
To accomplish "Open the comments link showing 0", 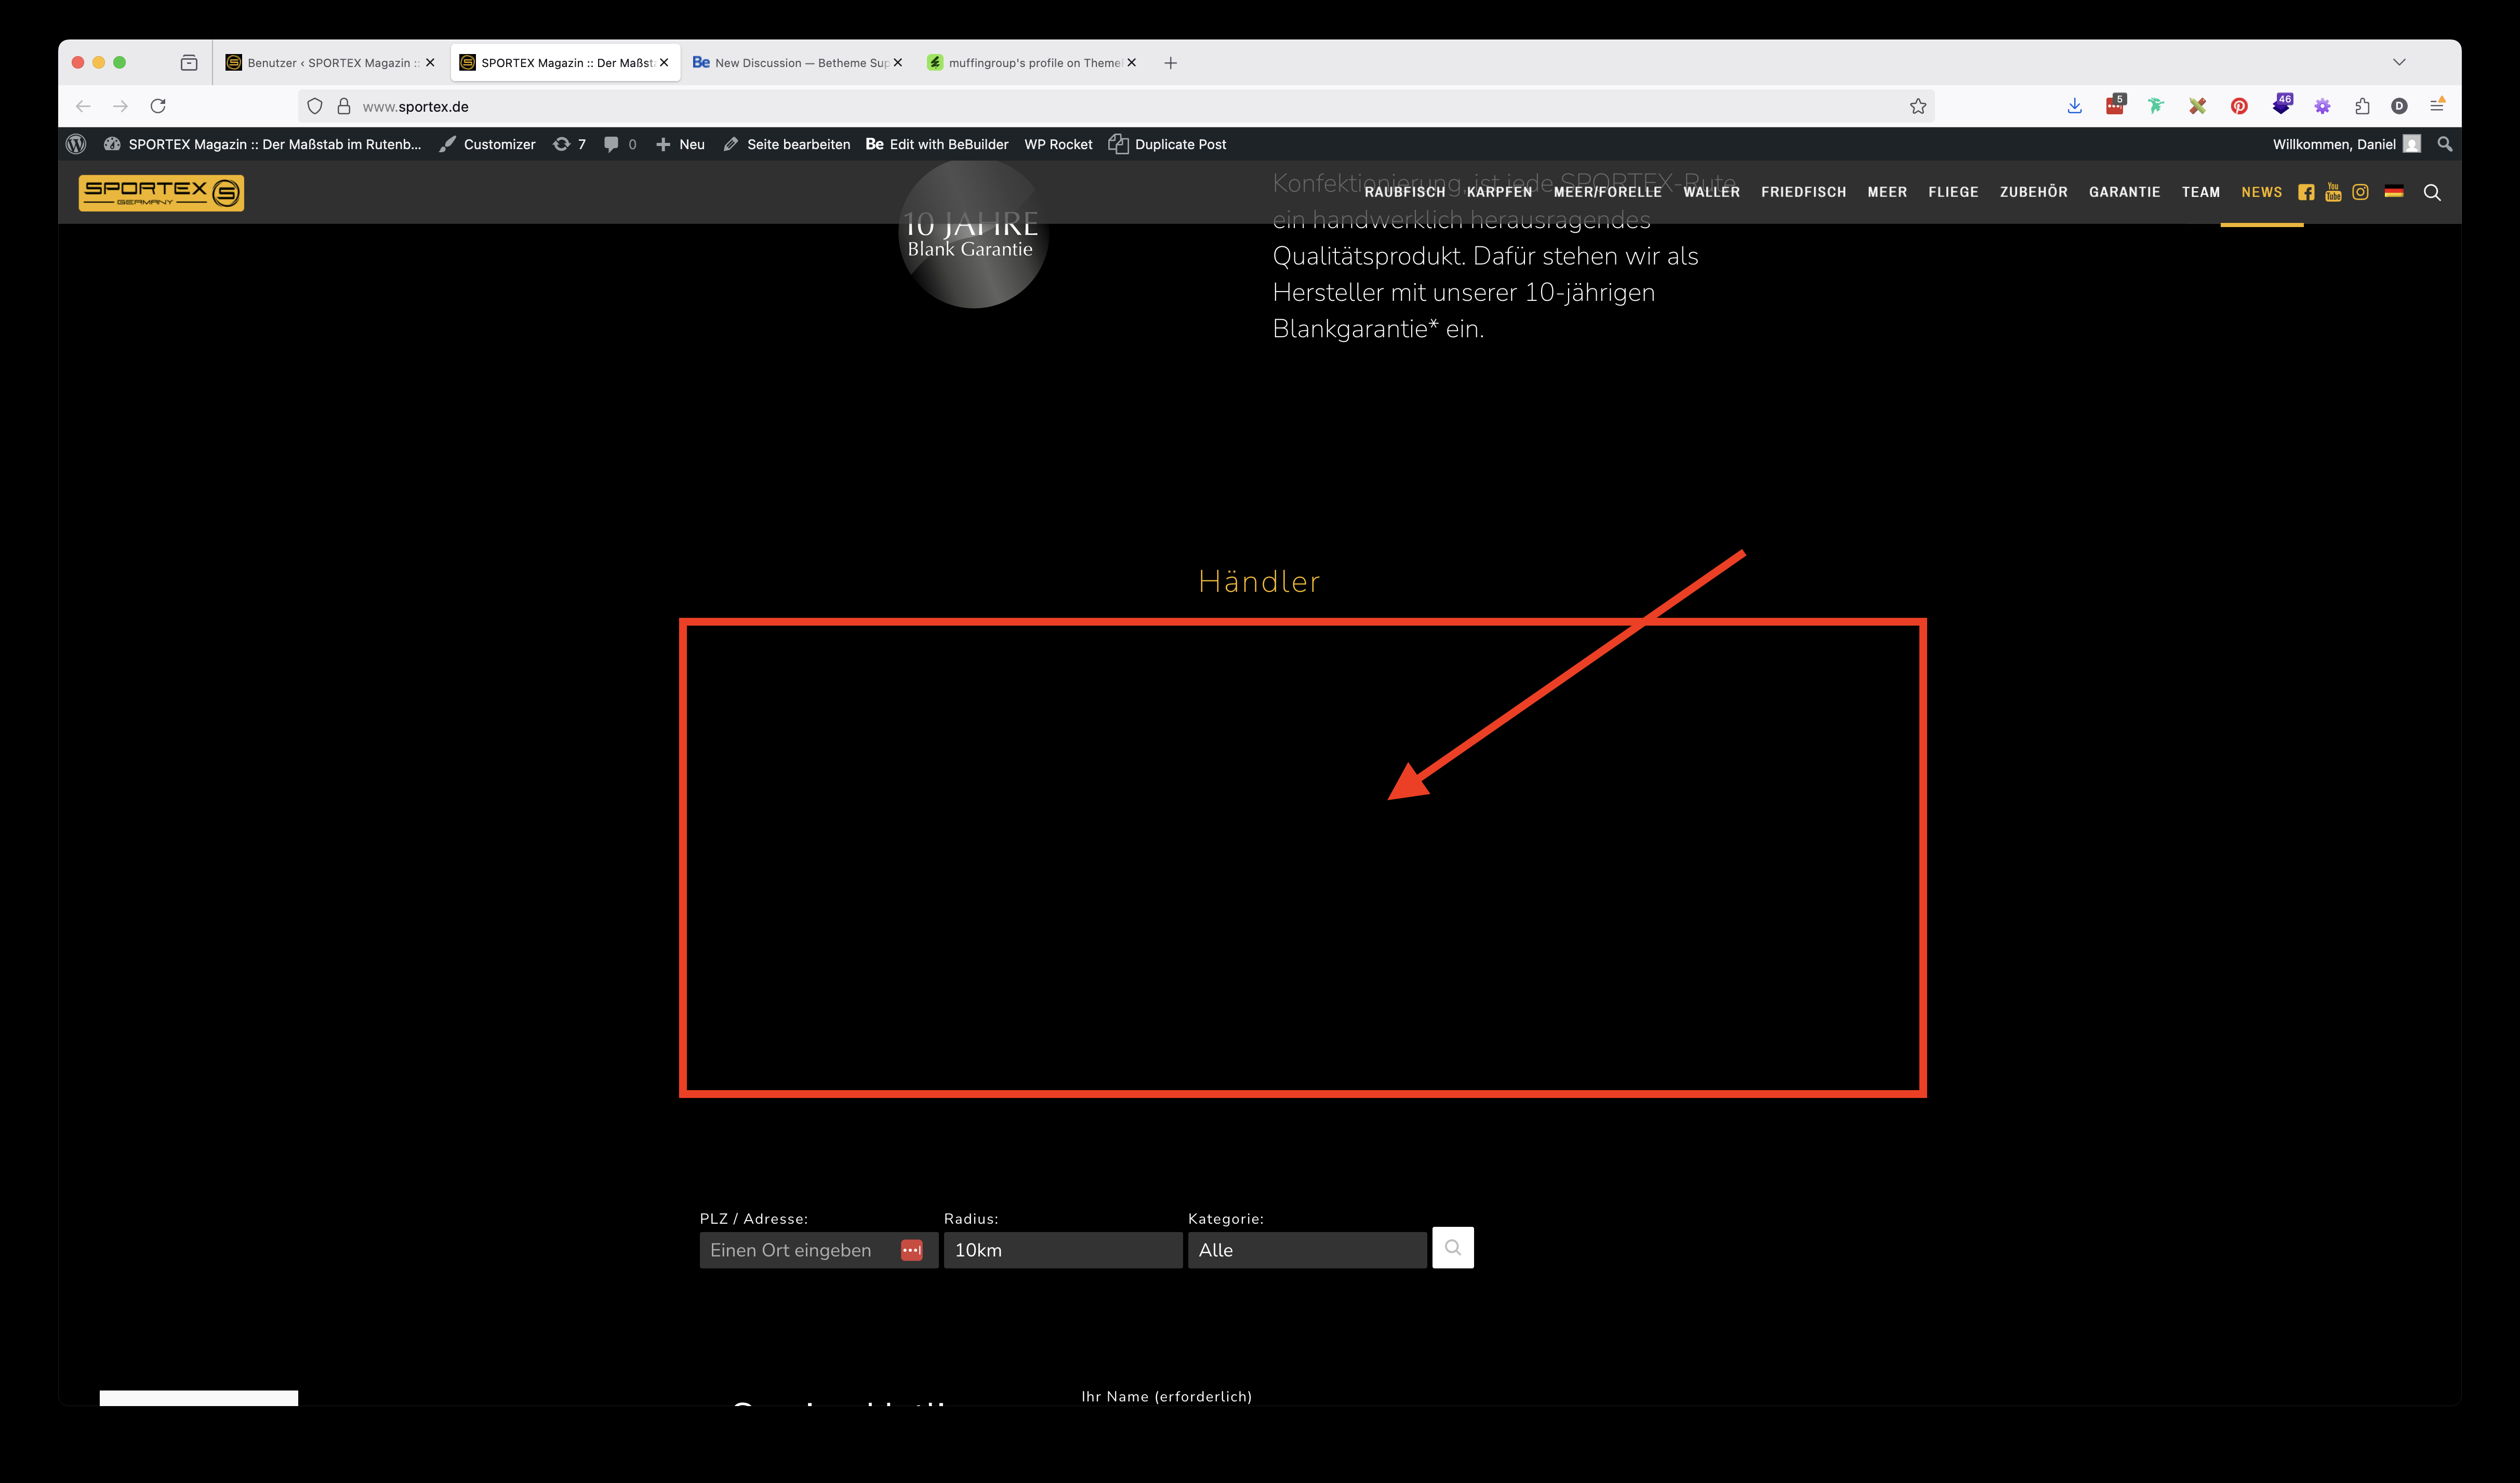I will click(x=620, y=144).
